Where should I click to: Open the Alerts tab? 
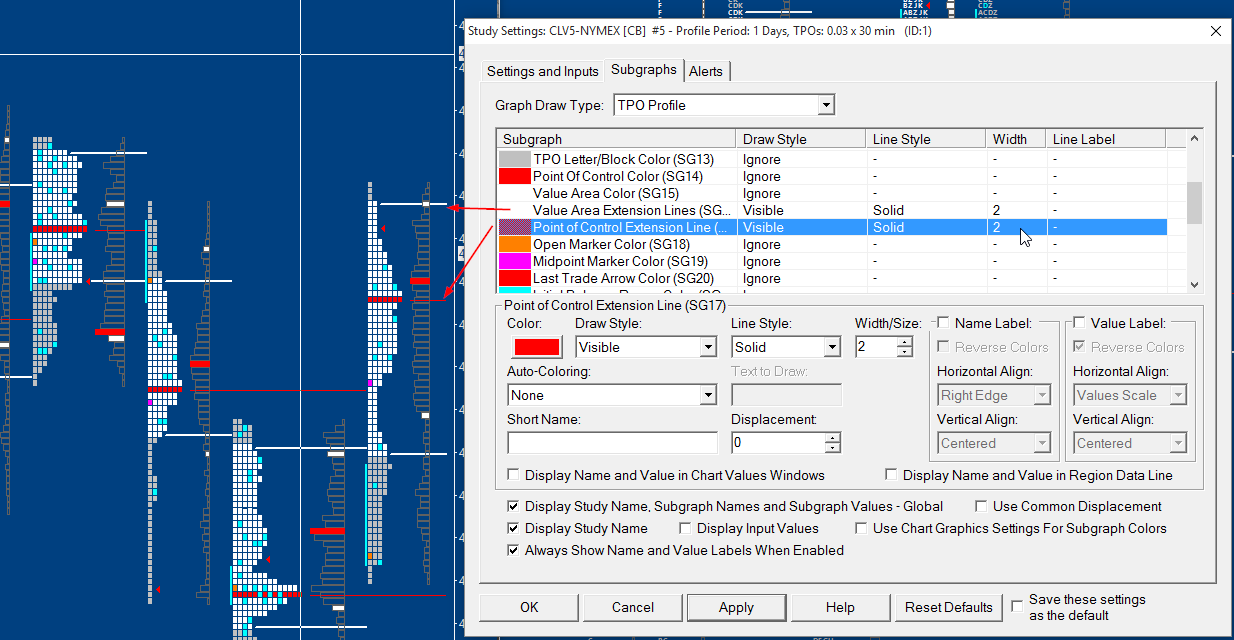point(706,71)
